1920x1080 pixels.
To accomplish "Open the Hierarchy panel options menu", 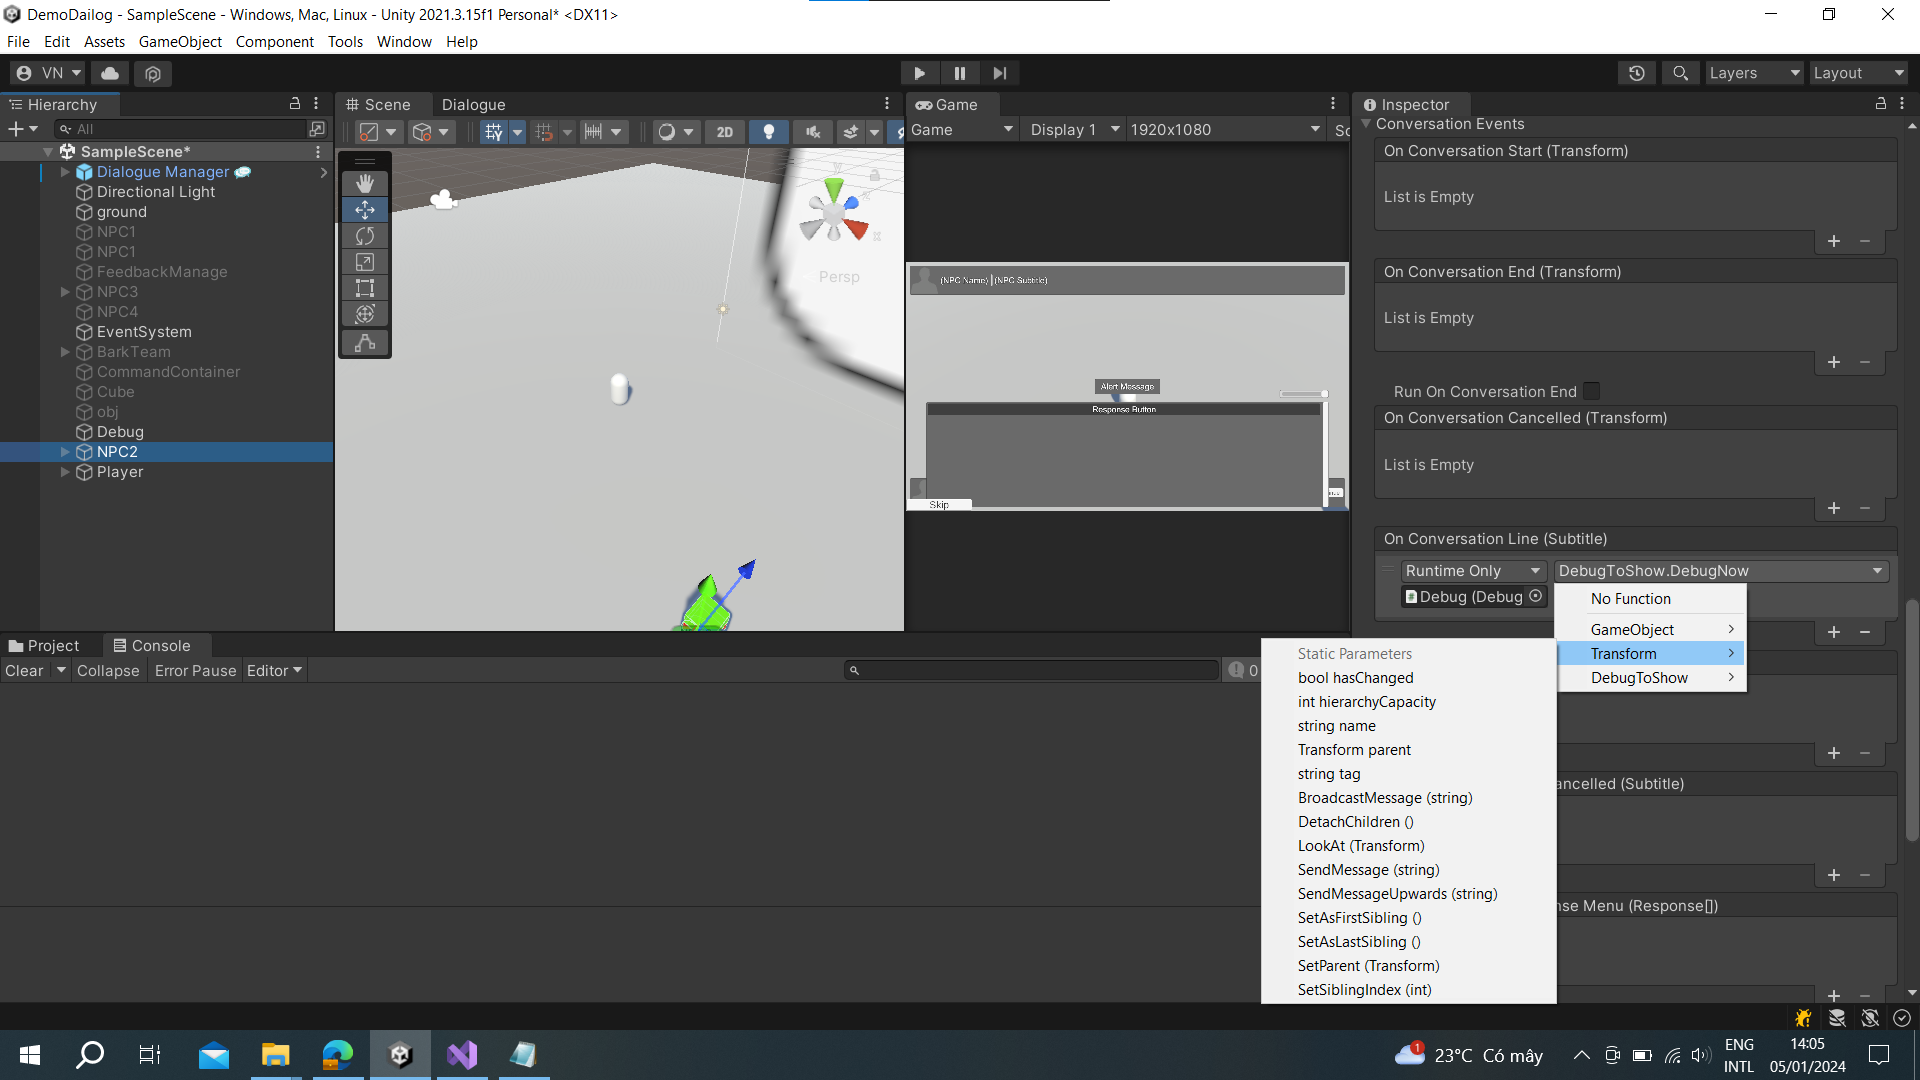I will tap(317, 104).
